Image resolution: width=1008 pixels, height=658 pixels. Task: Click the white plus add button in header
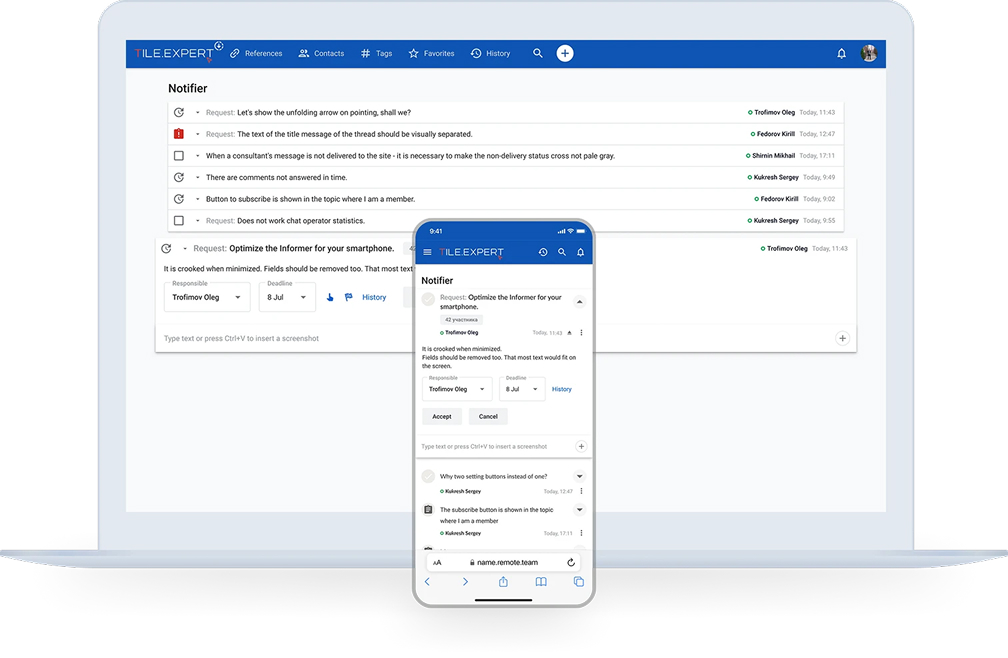[x=564, y=53]
